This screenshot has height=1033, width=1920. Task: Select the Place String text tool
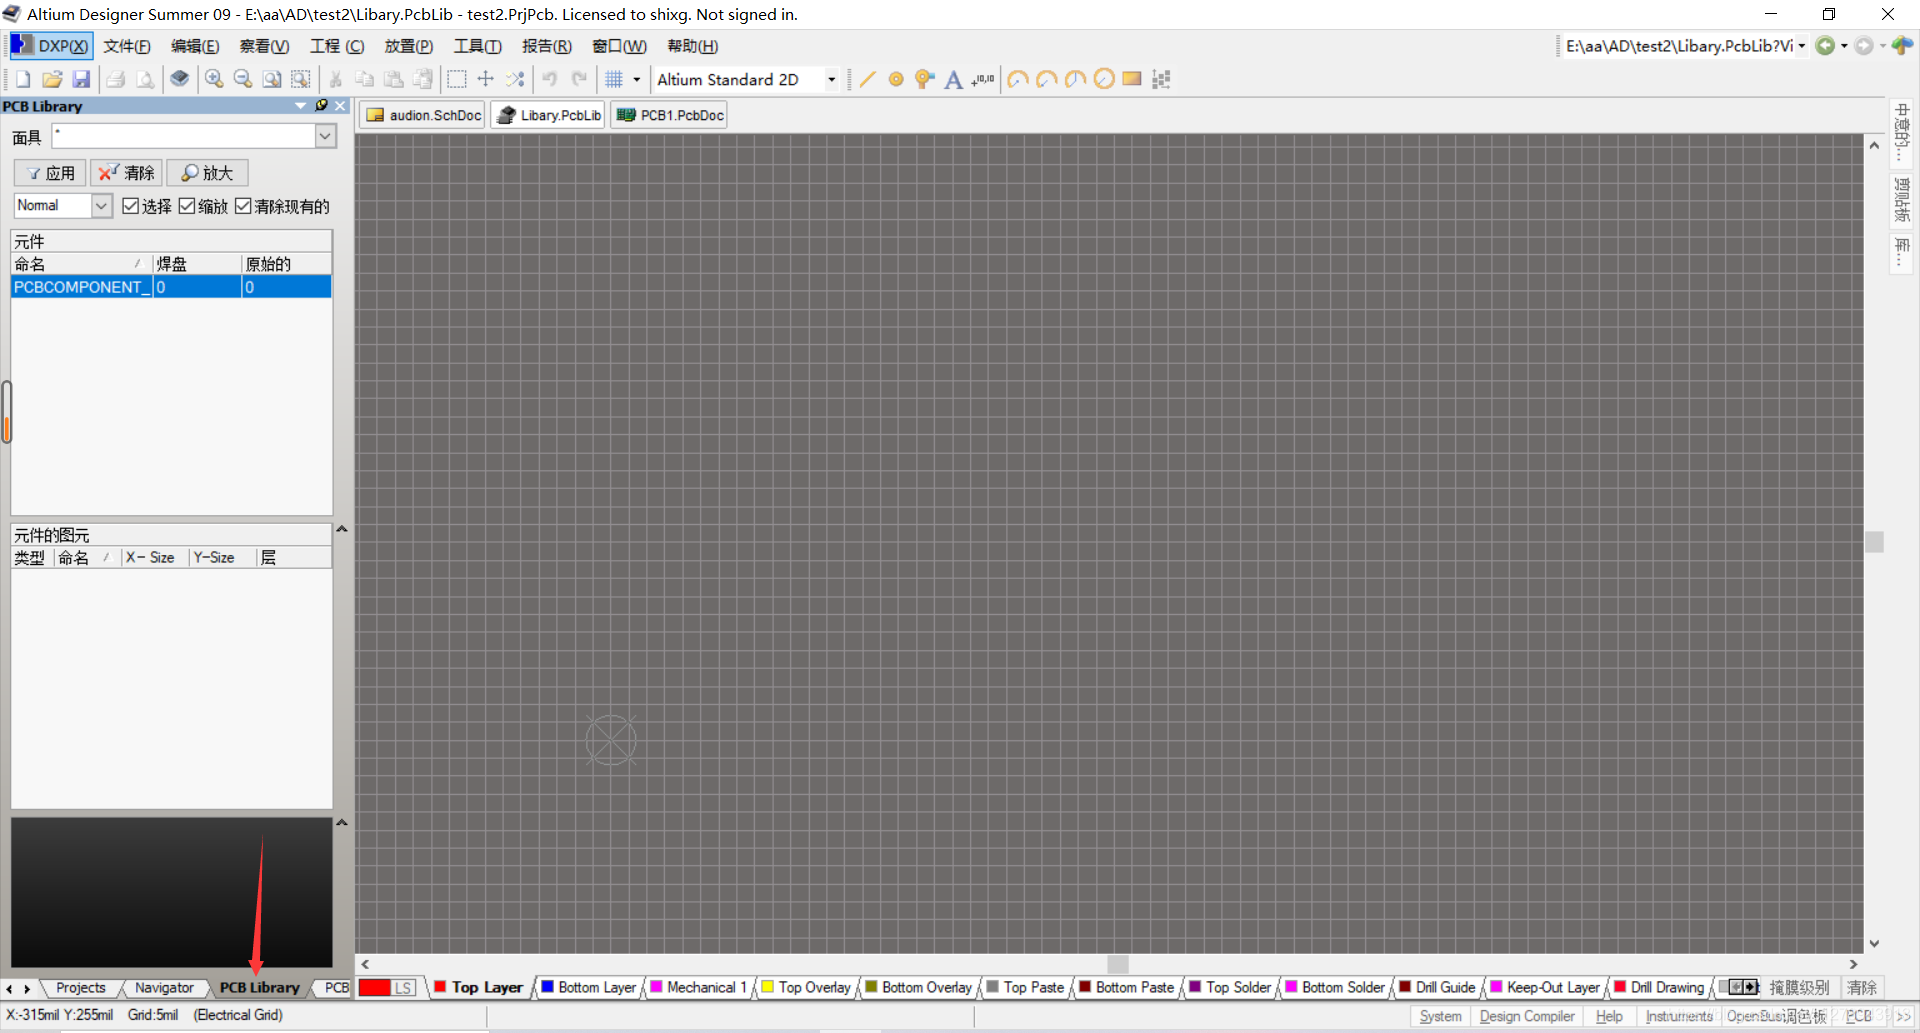[953, 80]
